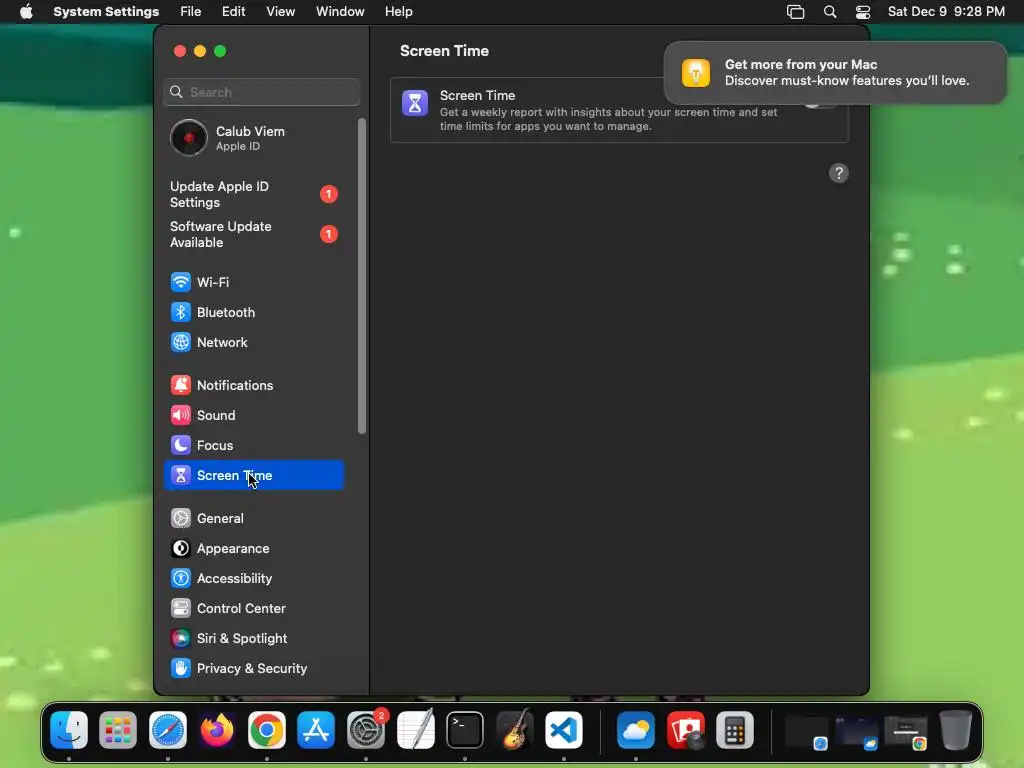Restore minimized Chrome window in Dock
The height and width of the screenshot is (768, 1024).
click(x=906, y=731)
